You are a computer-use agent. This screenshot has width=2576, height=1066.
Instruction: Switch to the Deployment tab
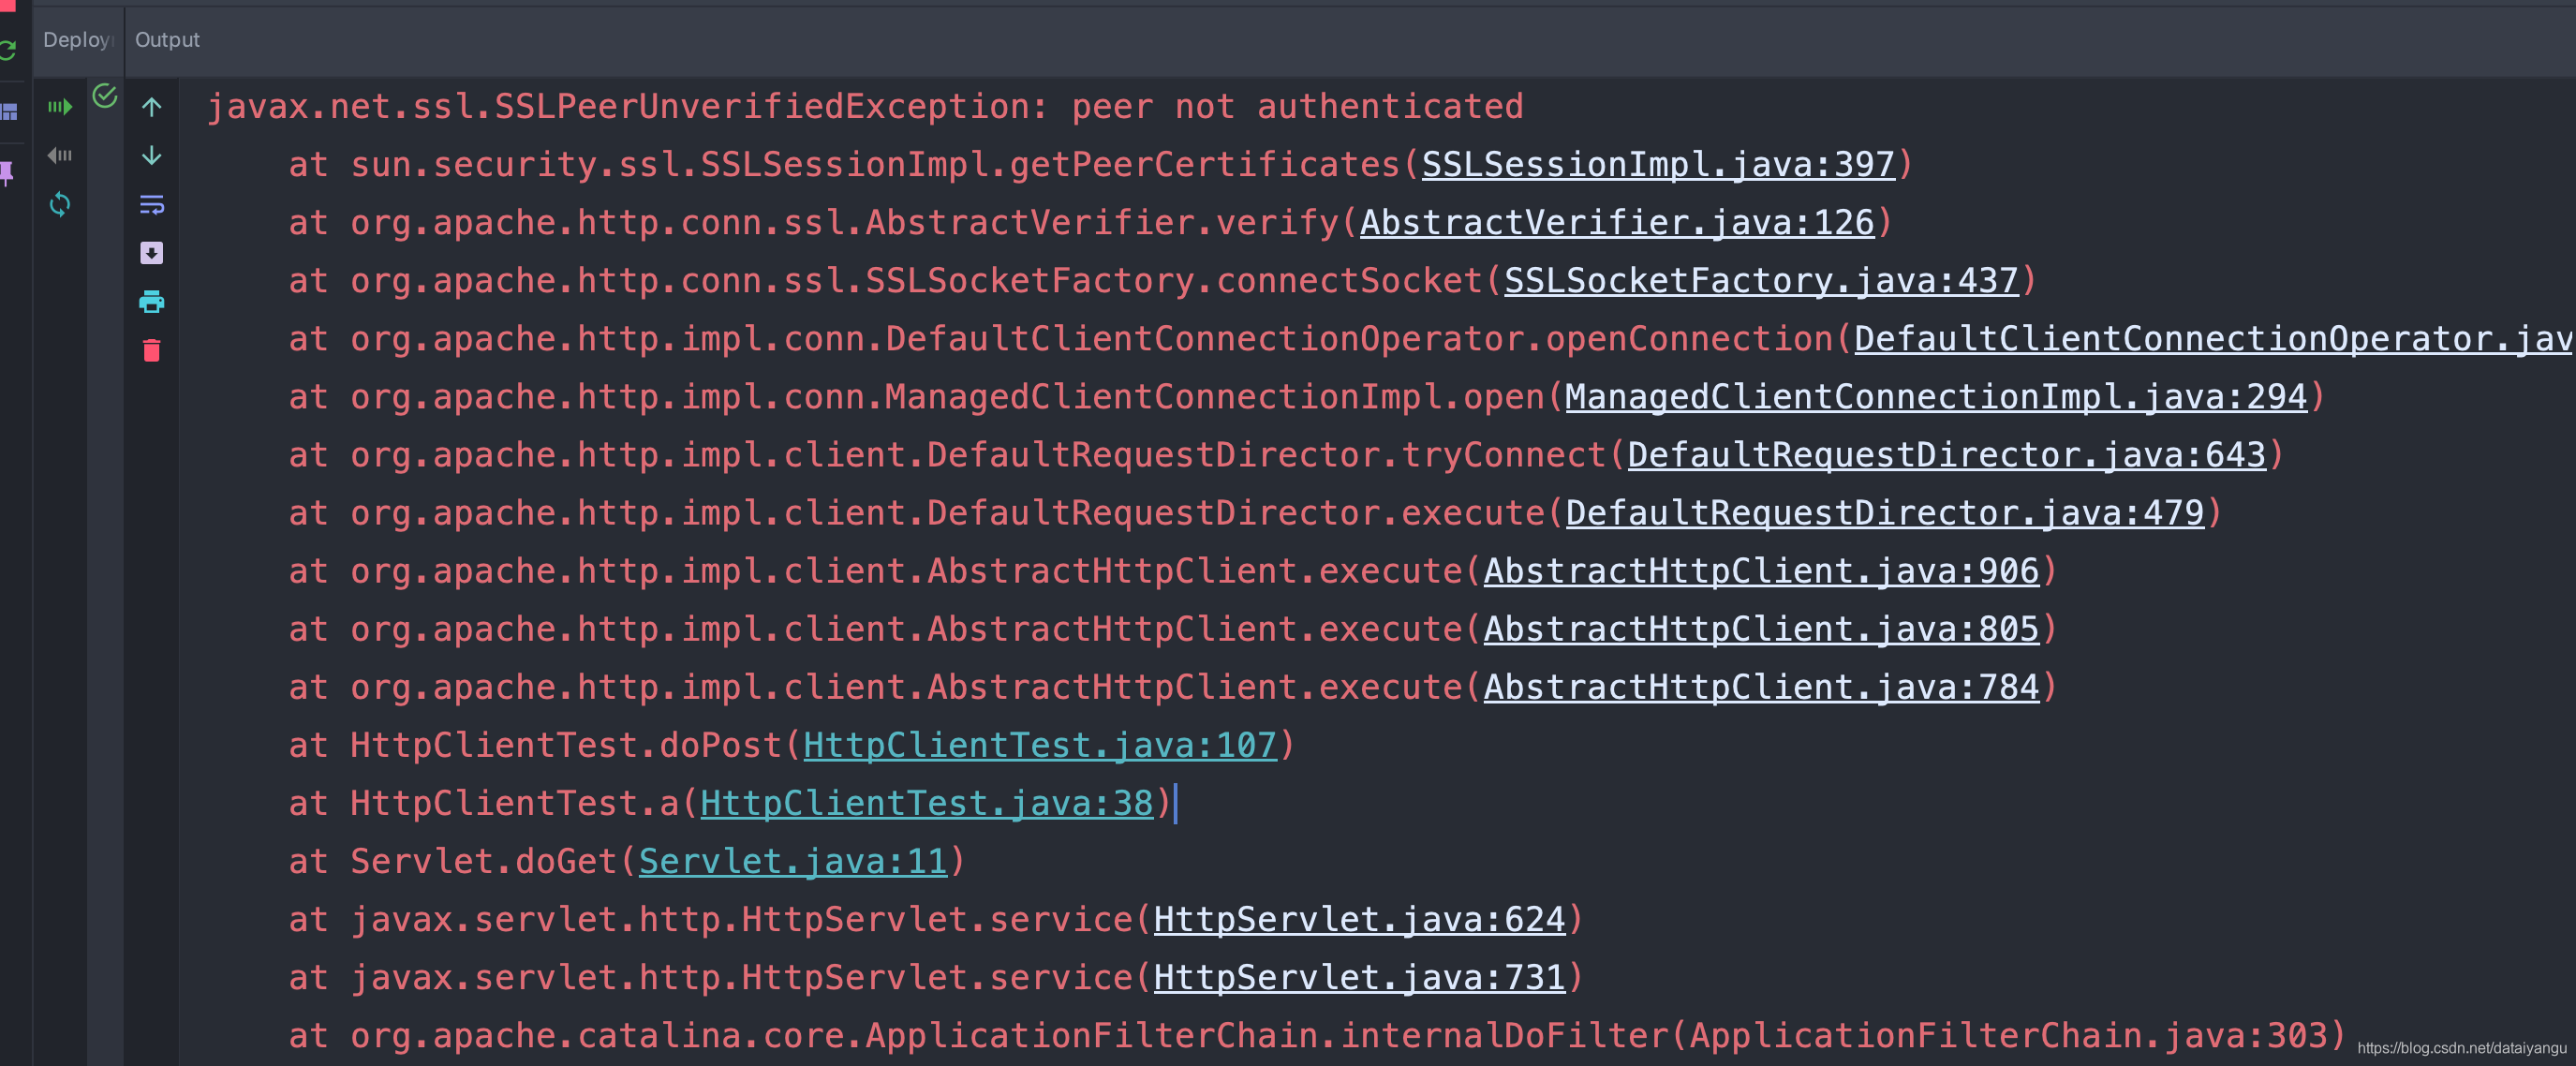79,40
